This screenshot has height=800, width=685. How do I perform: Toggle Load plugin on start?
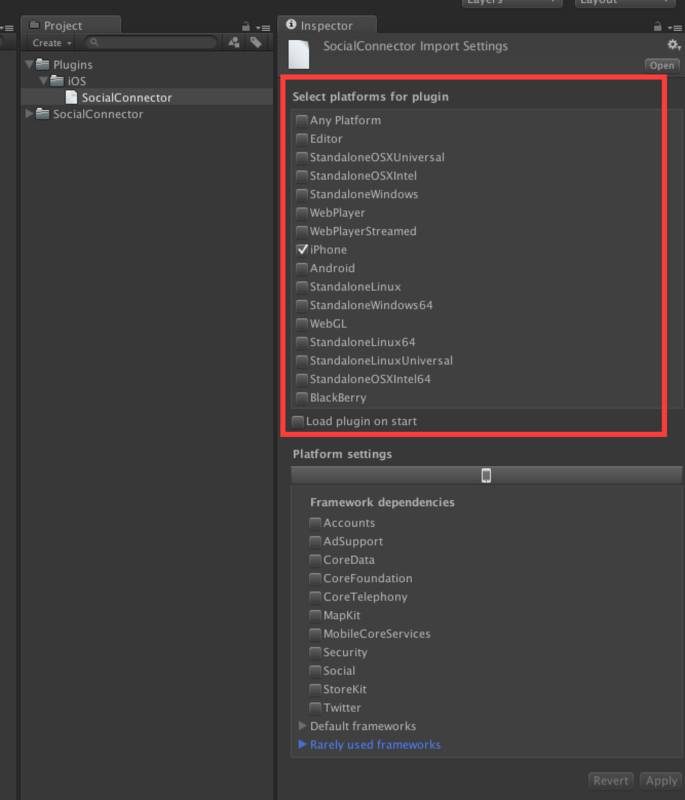click(297, 421)
